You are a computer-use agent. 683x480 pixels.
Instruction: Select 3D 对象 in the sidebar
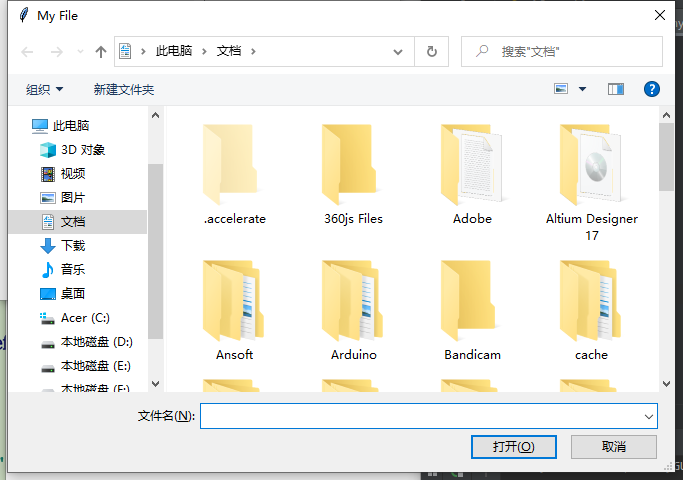click(83, 150)
